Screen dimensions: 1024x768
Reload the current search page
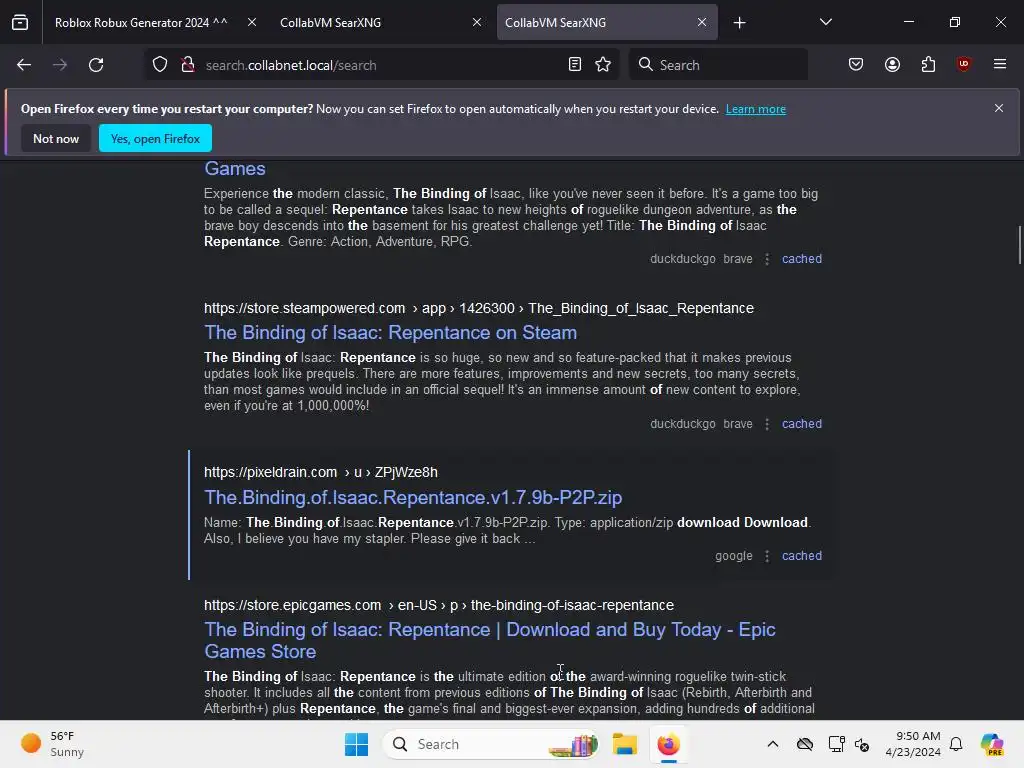pos(96,65)
